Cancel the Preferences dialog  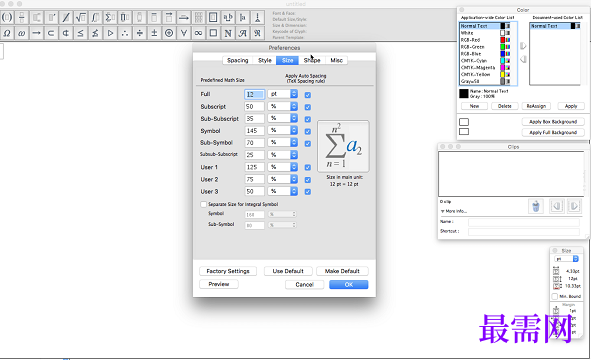[305, 285]
